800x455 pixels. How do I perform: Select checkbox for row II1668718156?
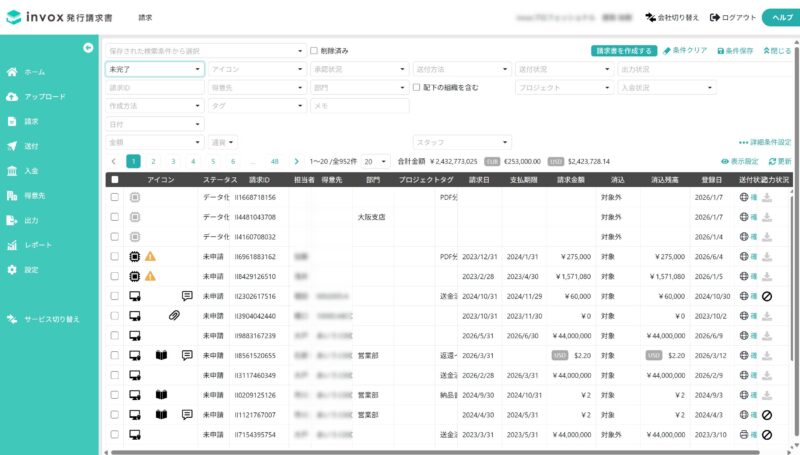115,197
